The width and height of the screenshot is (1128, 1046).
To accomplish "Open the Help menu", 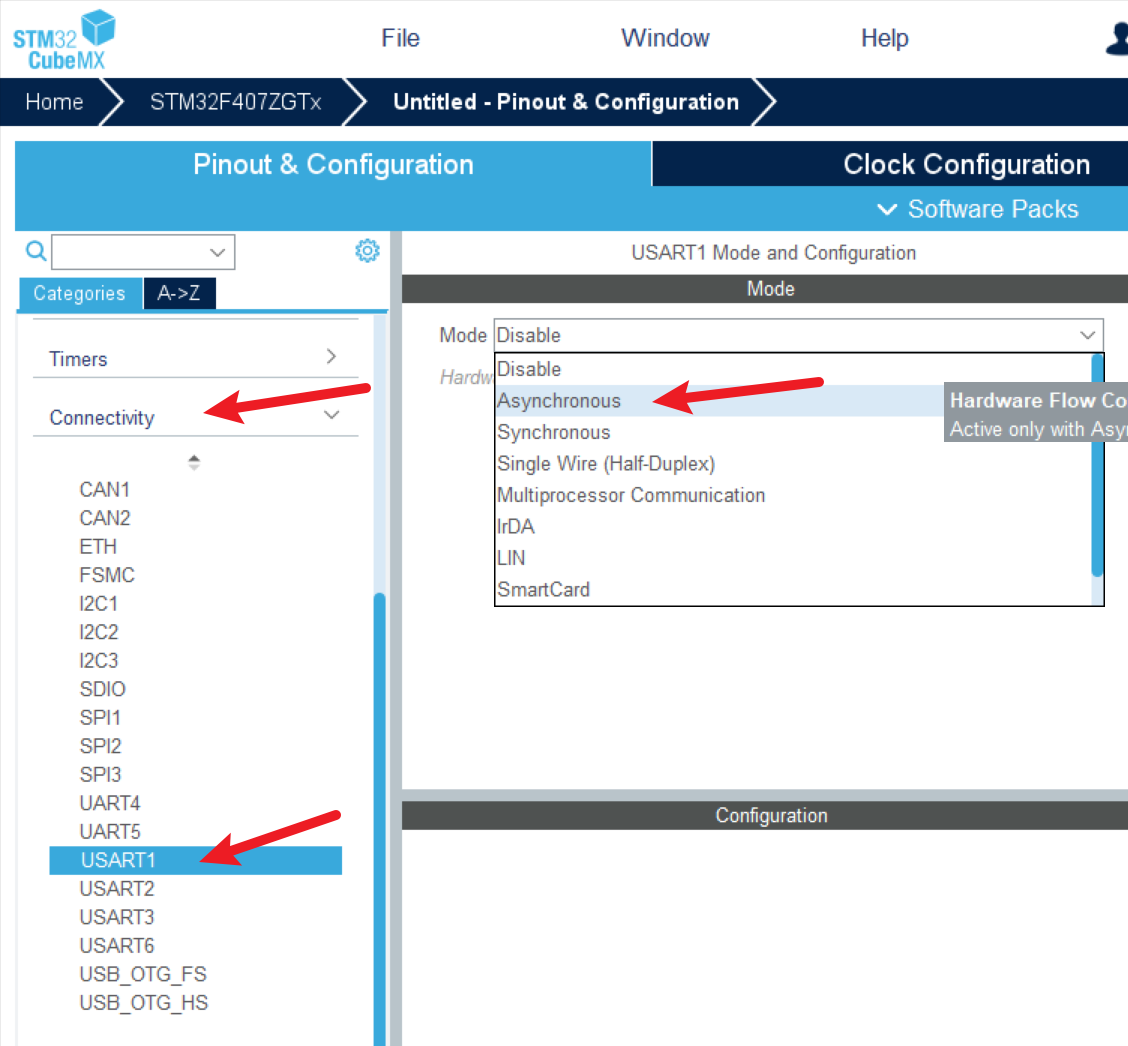I will pos(885,38).
